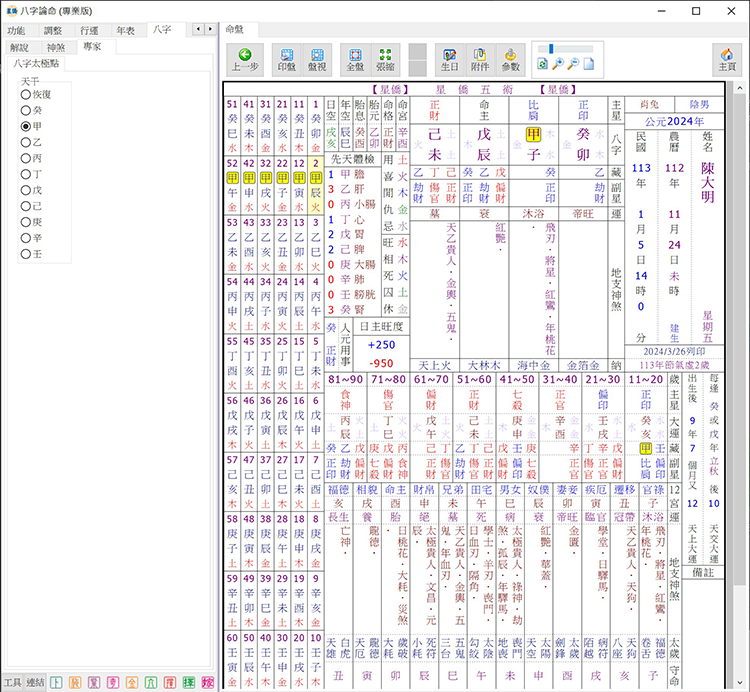This screenshot has width=750, height=692.
Task: Select the 八字太極點 tab
Action: pos(36,63)
